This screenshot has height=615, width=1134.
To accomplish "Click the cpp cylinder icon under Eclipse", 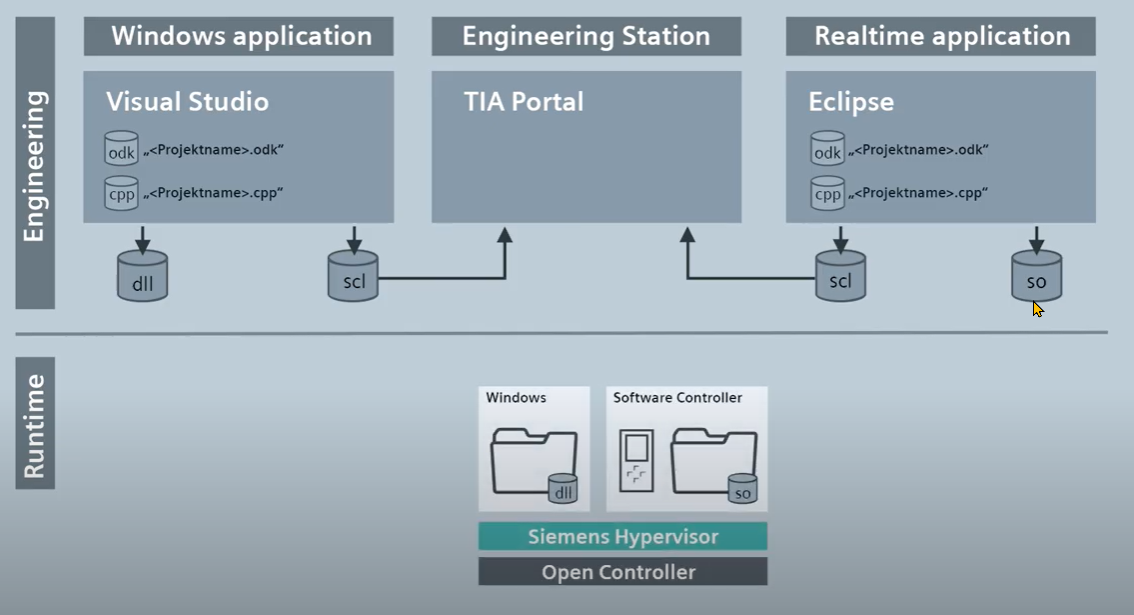I will pos(827,193).
